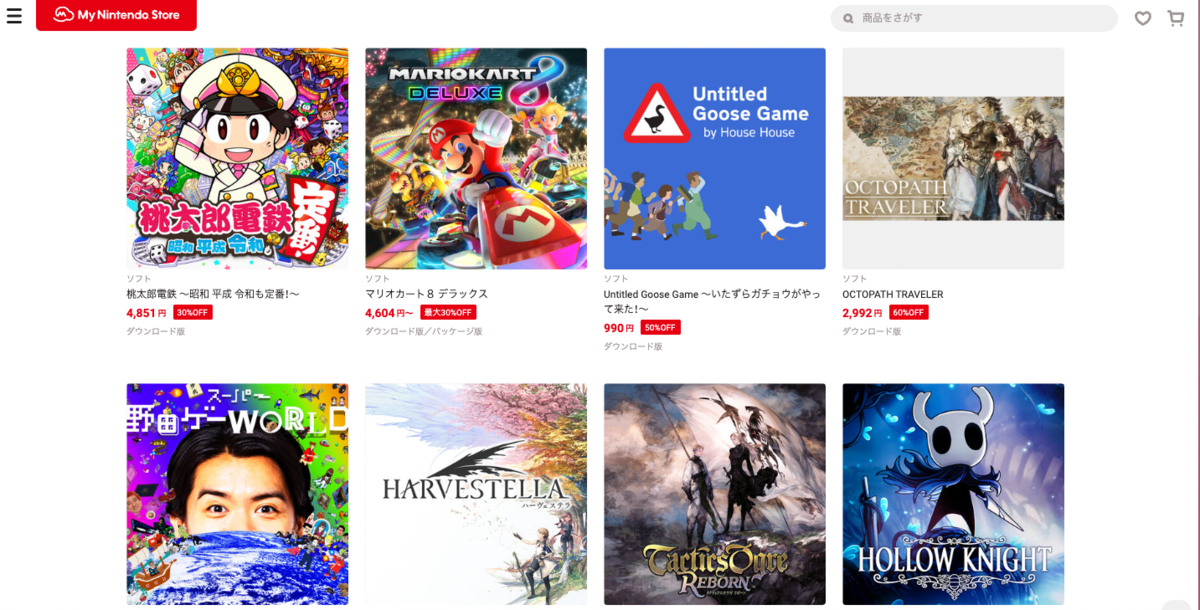Viewport: 1200px width, 610px height.
Task: Select the 野田ゲーWORLD game thumbnail
Action: tap(237, 494)
